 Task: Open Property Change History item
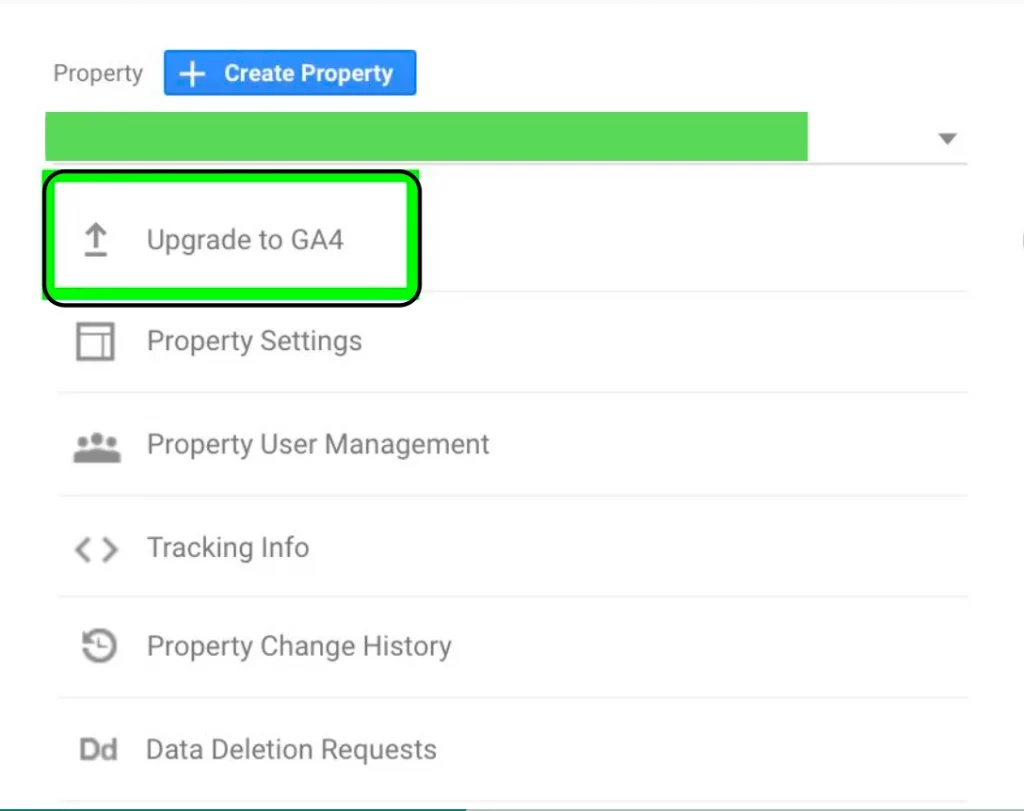[299, 646]
